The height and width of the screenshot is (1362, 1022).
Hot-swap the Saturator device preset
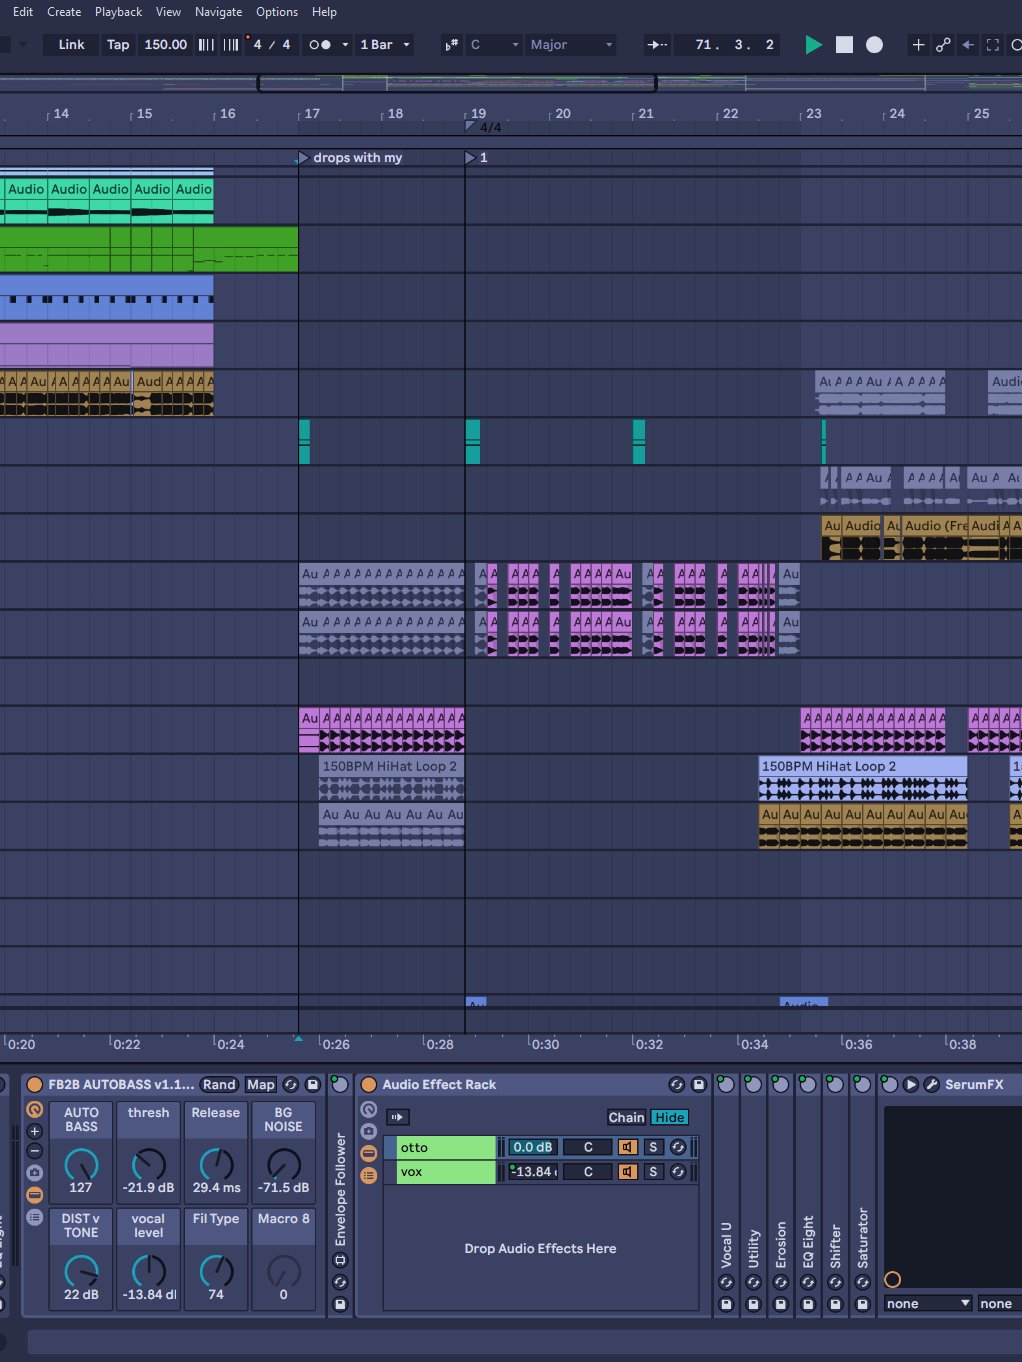[863, 1284]
